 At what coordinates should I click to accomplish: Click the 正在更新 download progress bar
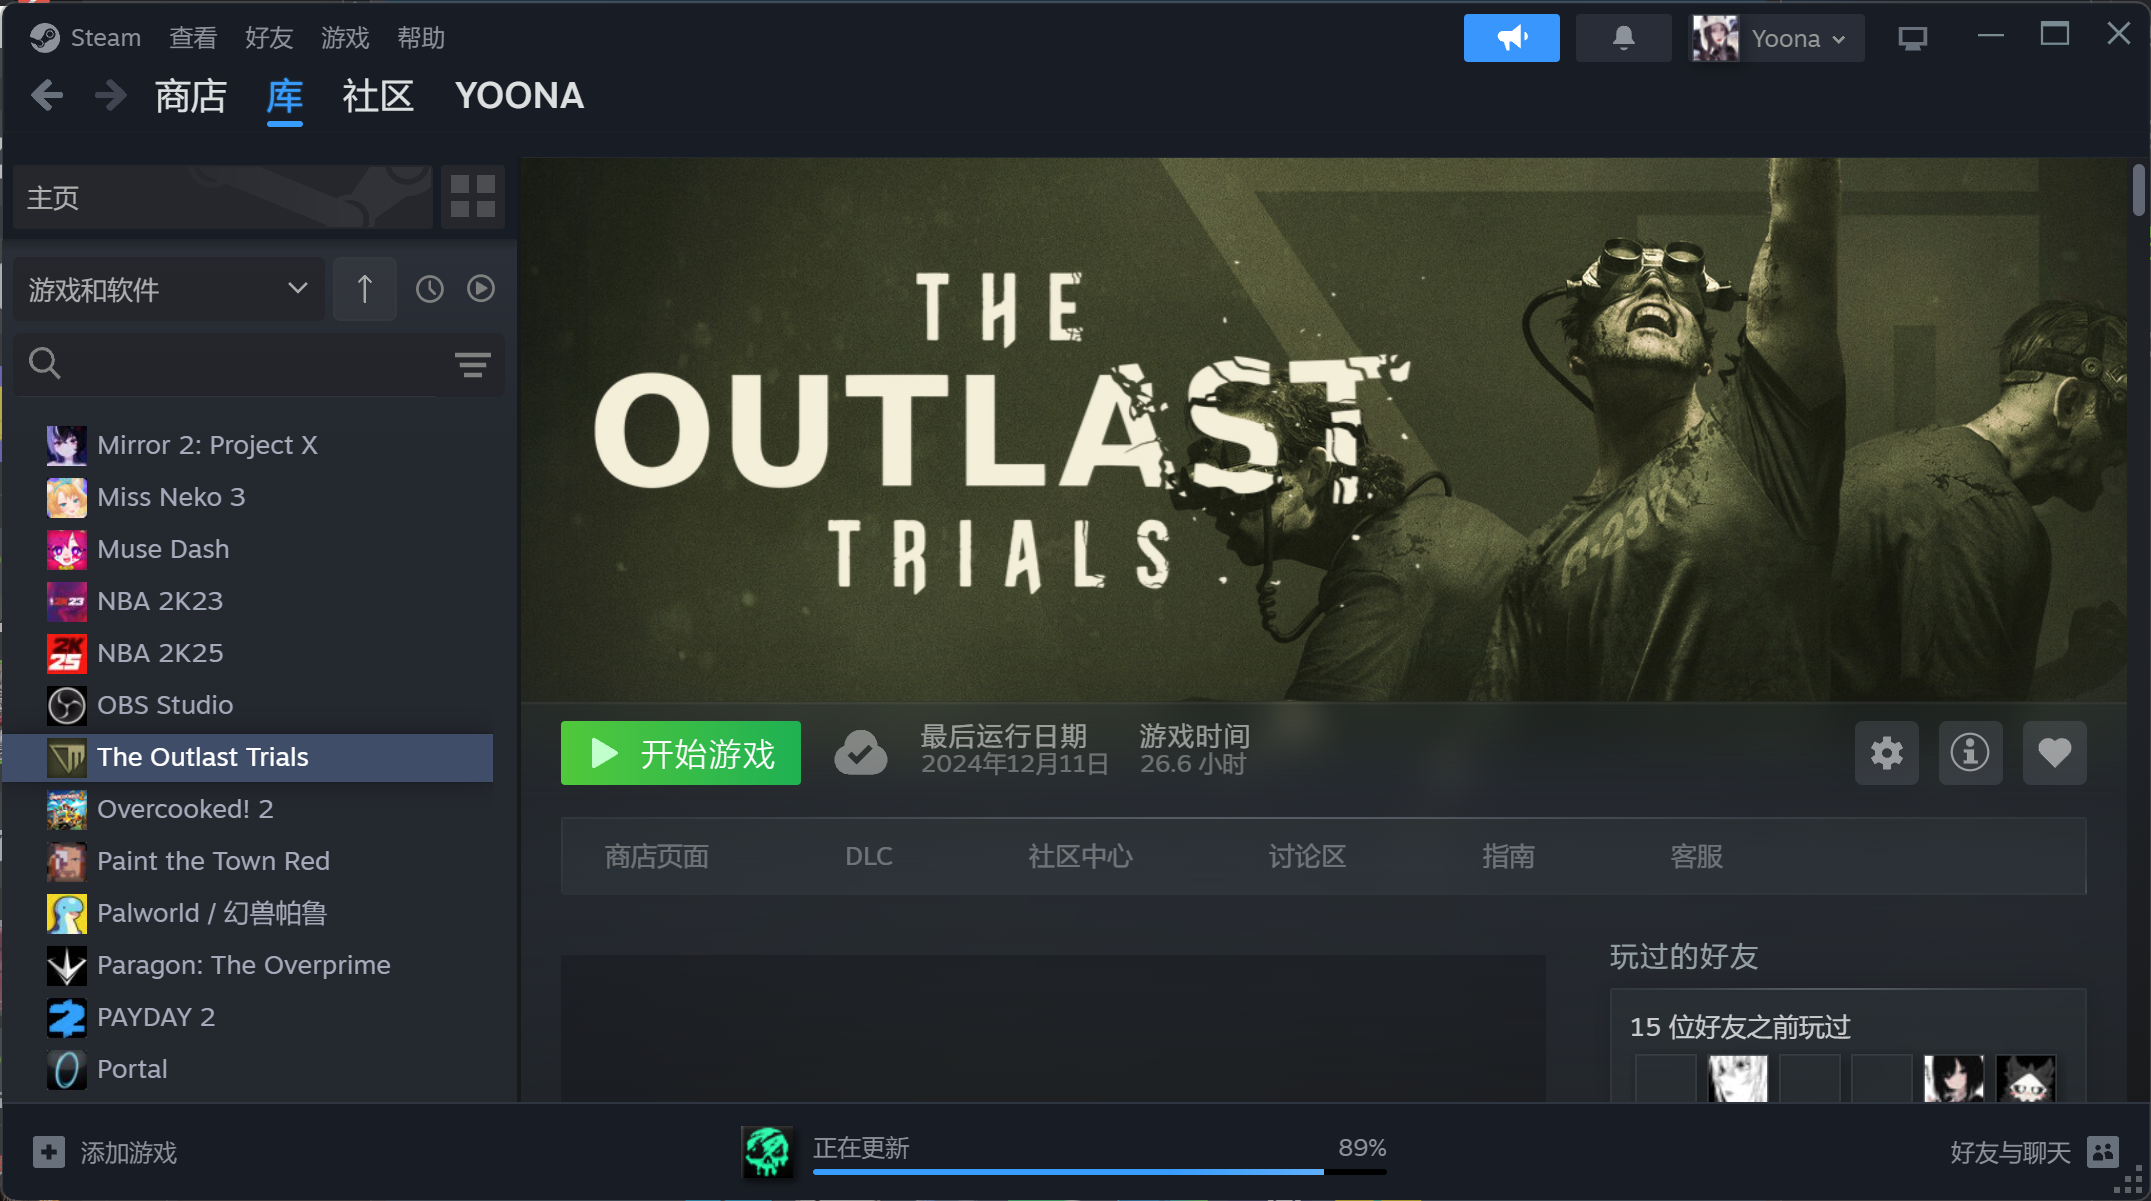click(x=1100, y=1171)
